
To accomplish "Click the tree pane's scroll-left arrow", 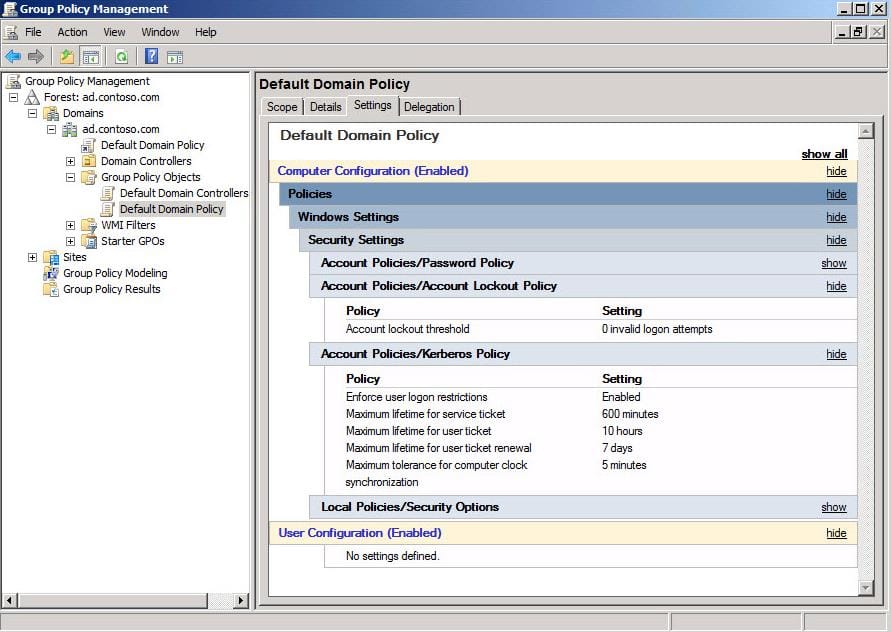I will pyautogui.click(x=10, y=600).
